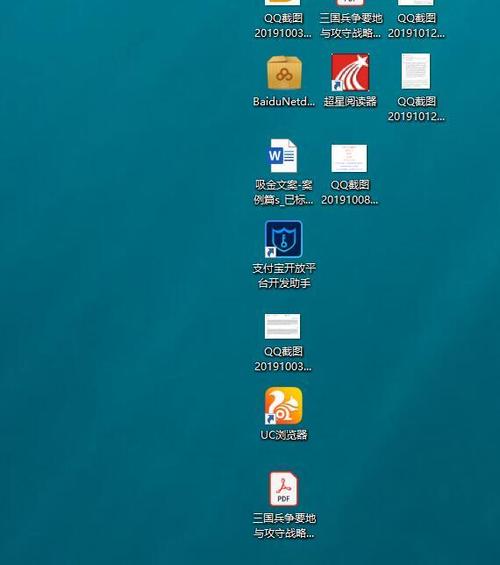
Task: Open the BaiduNetdisk package box icon
Action: coord(284,73)
